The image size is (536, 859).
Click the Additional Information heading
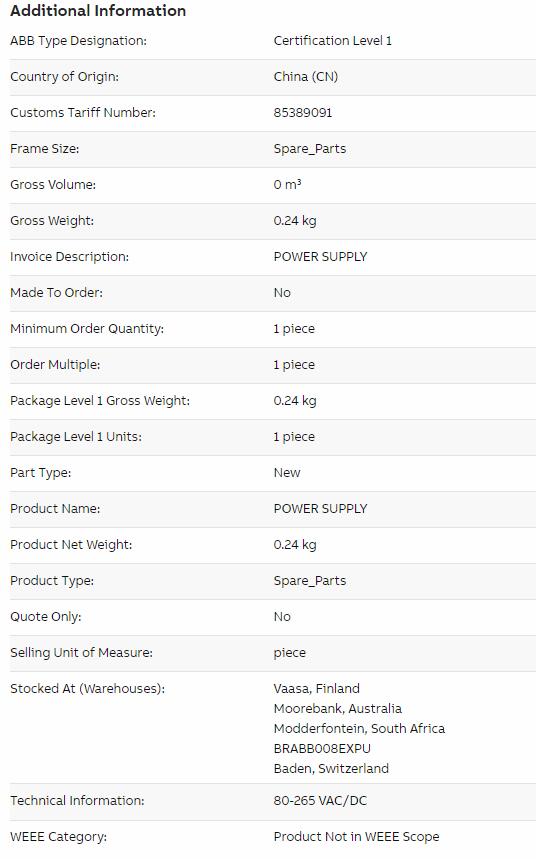pyautogui.click(x=98, y=10)
